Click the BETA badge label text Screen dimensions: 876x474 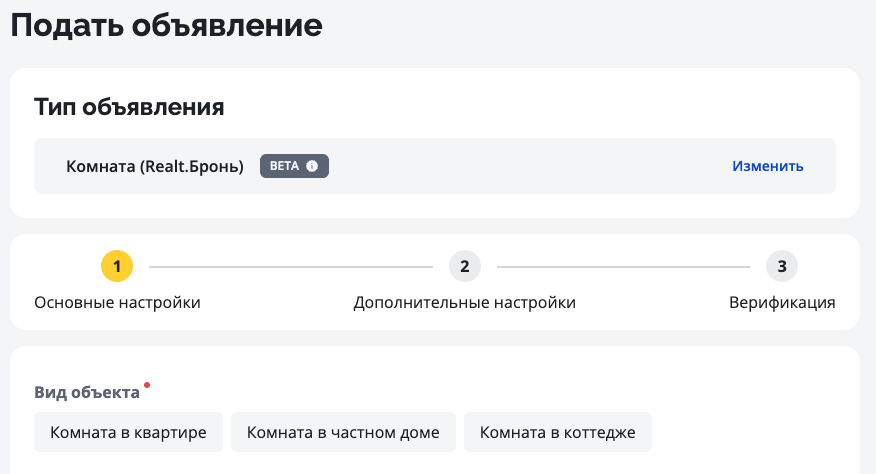coord(285,166)
